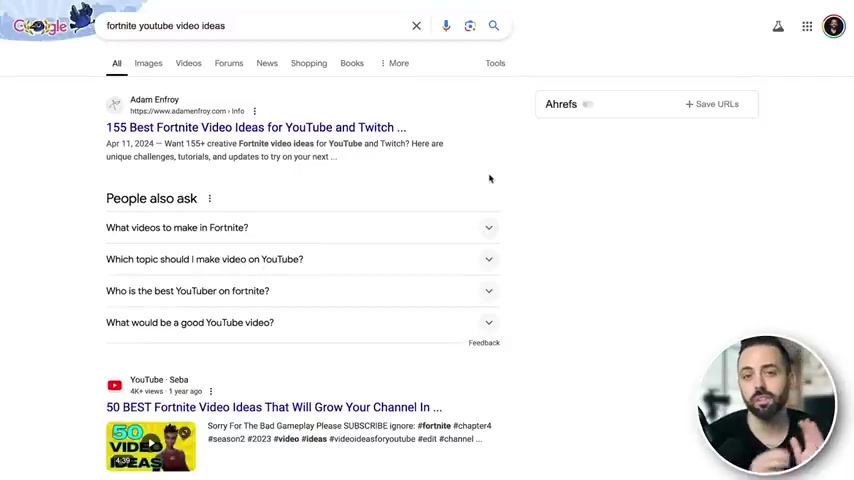Click Adam Enfroy site favicon
This screenshot has width=854, height=480.
[114, 105]
